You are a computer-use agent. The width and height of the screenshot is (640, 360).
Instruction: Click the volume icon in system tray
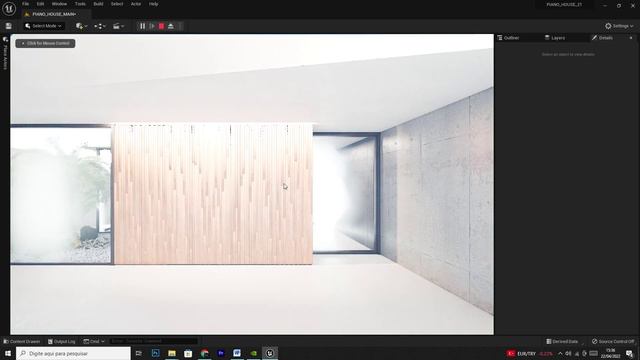568,353
